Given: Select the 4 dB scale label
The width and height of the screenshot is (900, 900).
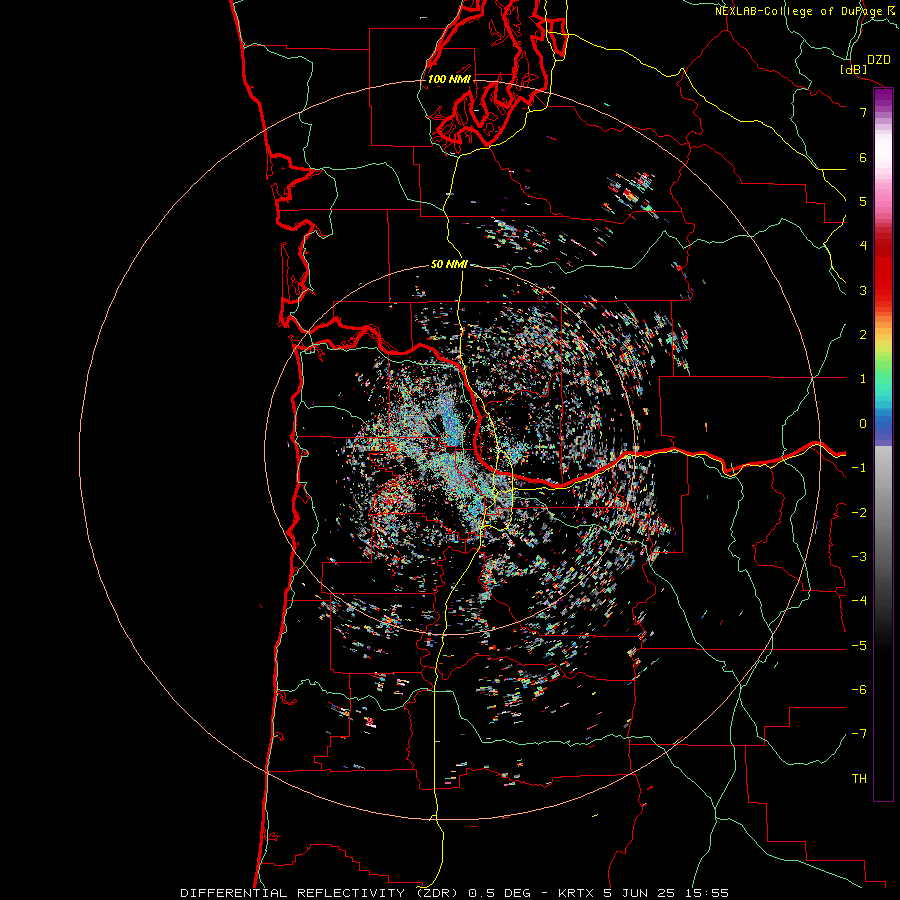Looking at the screenshot, I should [863, 246].
